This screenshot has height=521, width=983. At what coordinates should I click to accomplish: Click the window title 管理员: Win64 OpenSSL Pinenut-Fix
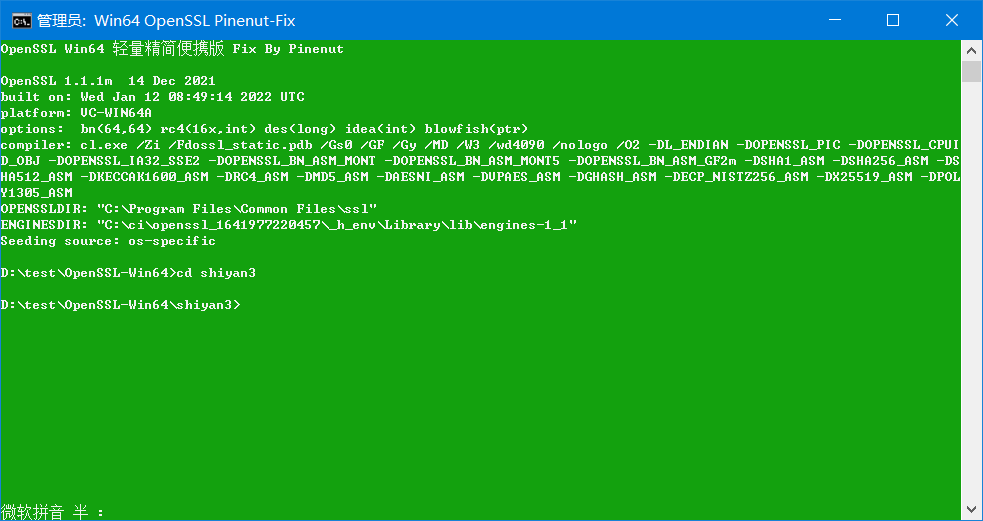[x=166, y=21]
